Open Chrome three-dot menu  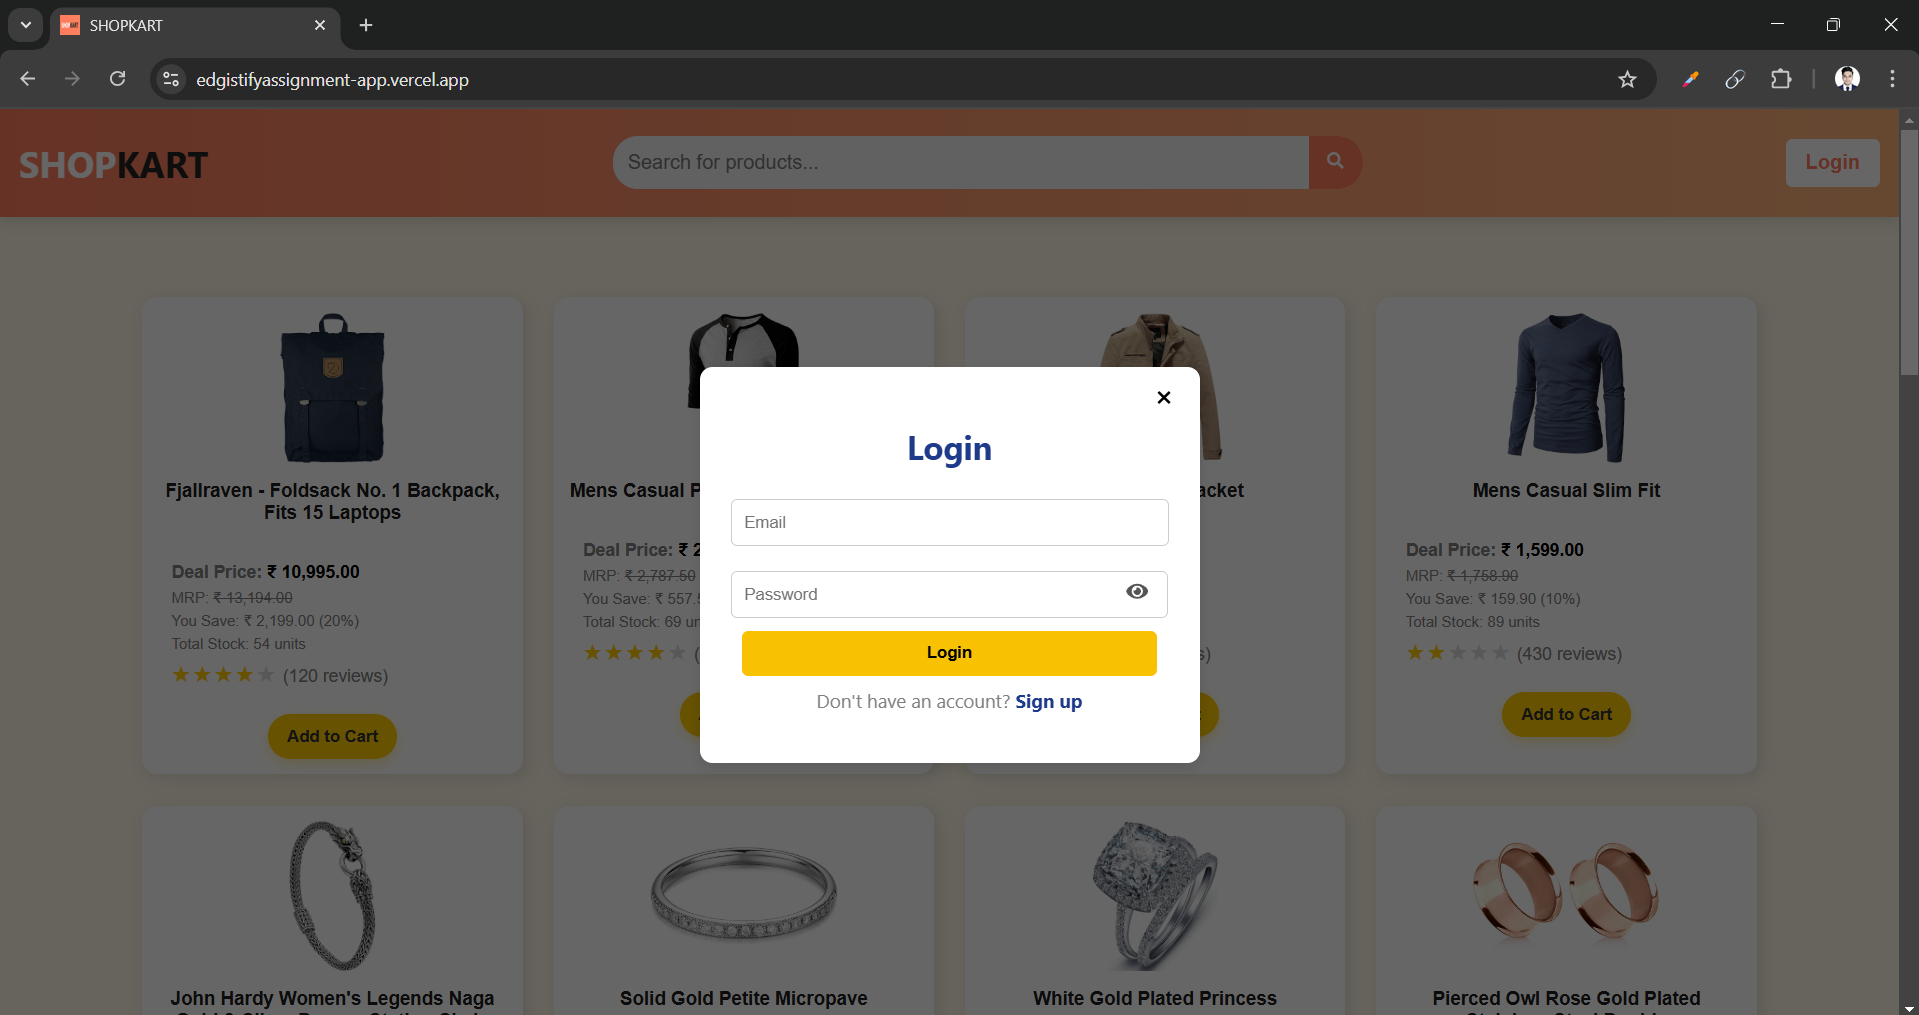coord(1892,79)
